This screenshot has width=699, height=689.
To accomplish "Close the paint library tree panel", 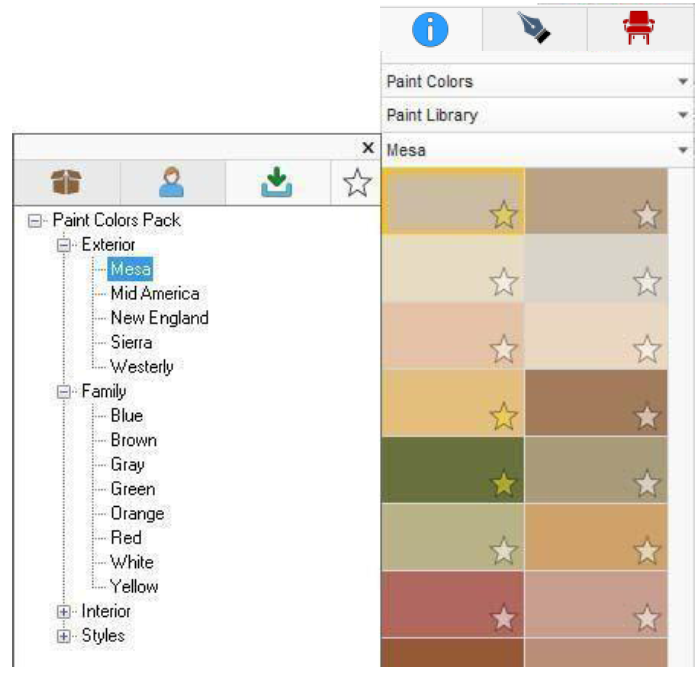I will (368, 148).
